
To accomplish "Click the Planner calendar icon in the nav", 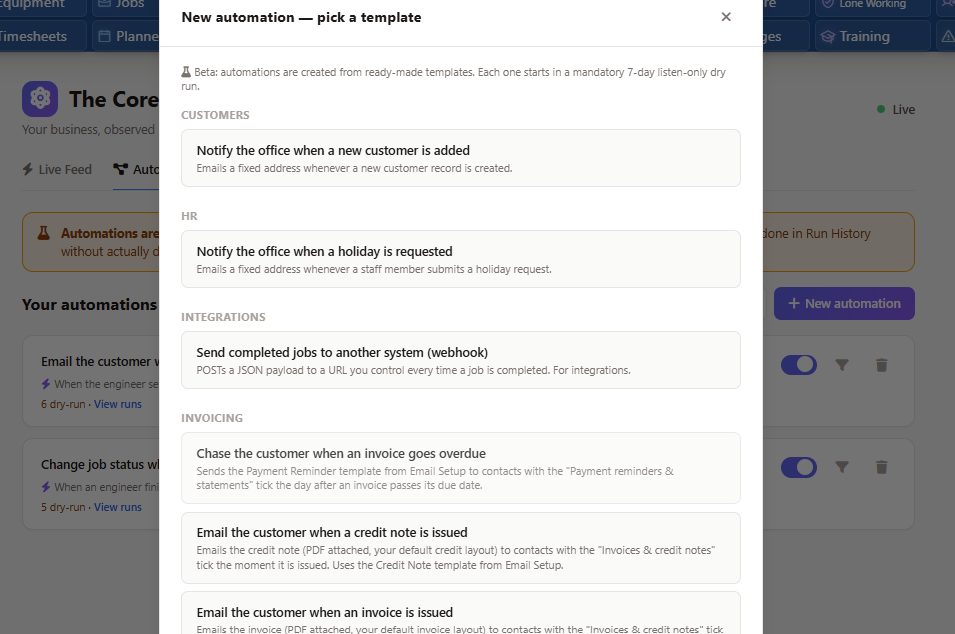I will [x=105, y=37].
